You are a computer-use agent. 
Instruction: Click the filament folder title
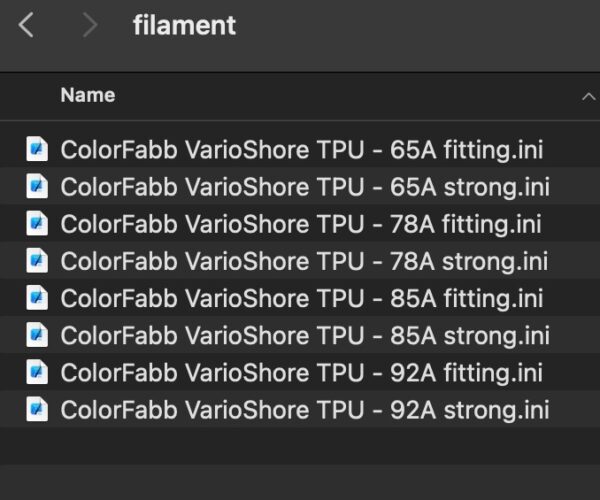coord(184,26)
